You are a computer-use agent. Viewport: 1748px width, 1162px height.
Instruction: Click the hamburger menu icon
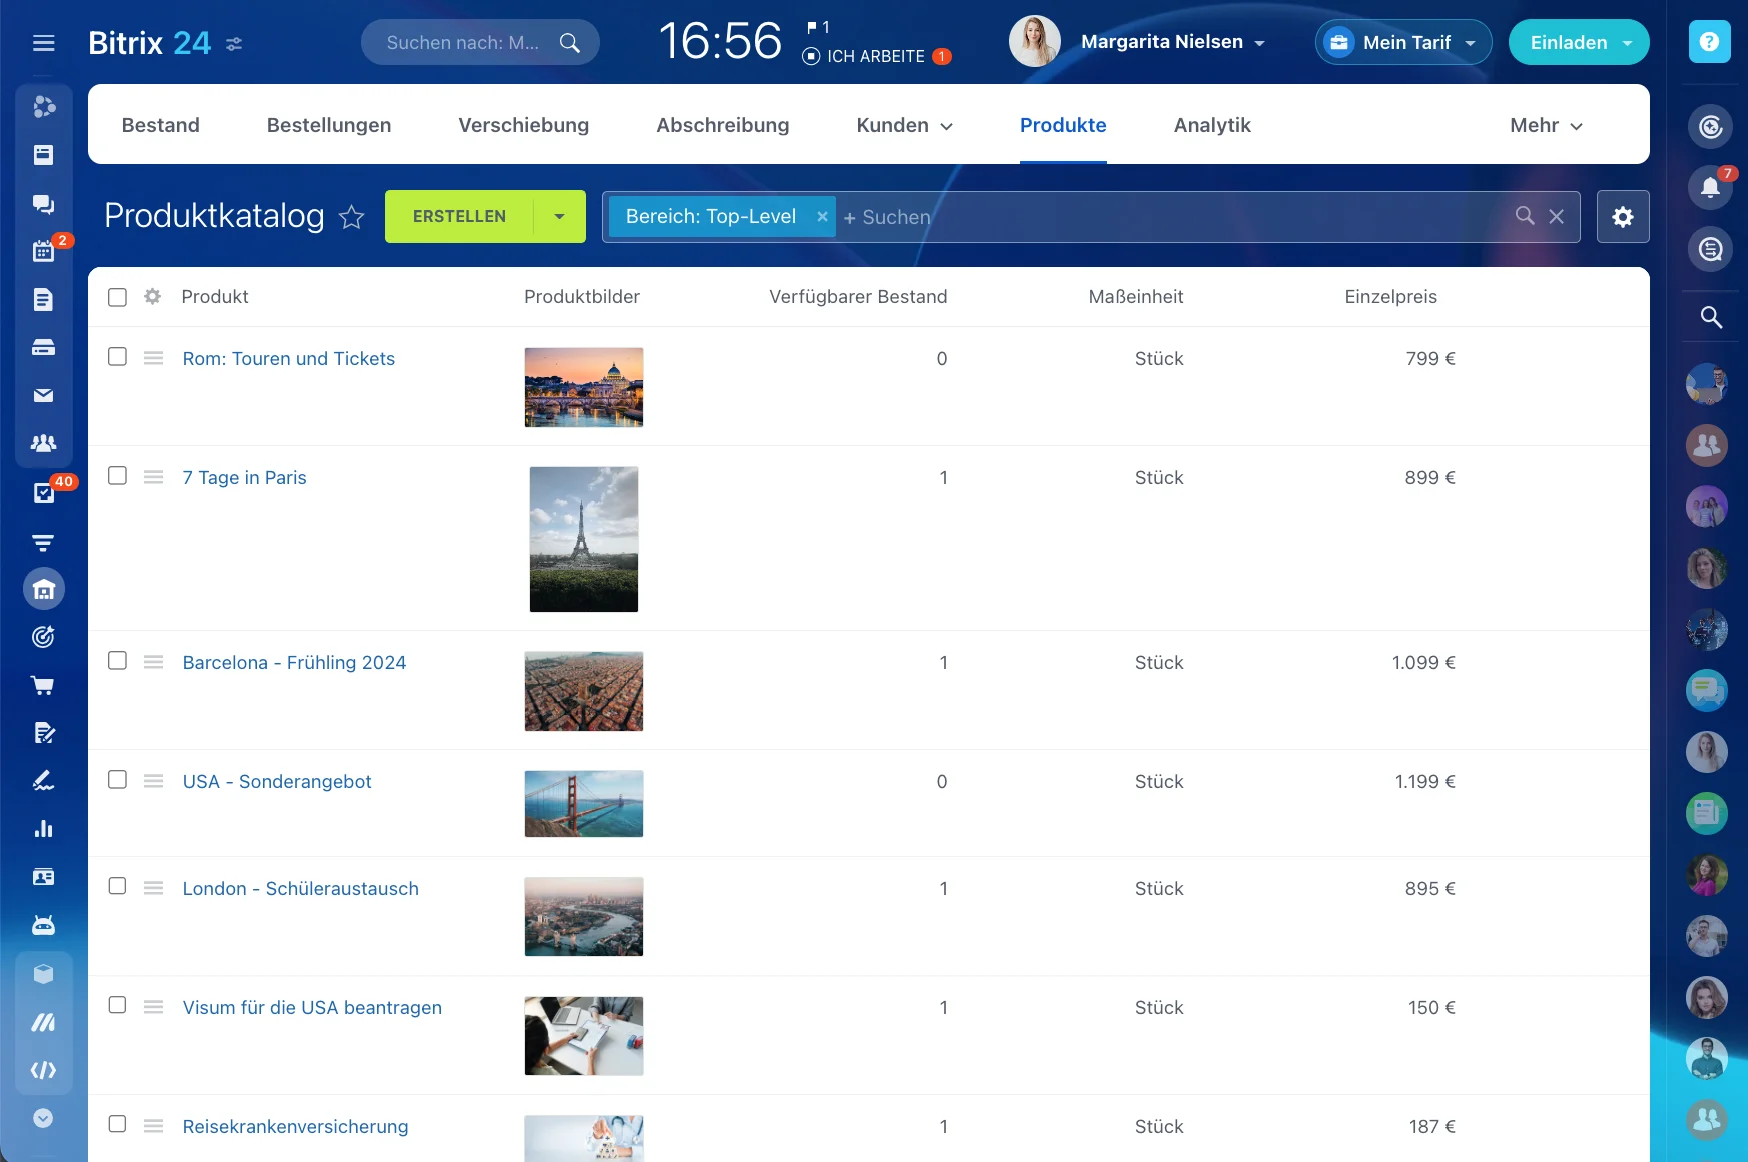pyautogui.click(x=43, y=43)
